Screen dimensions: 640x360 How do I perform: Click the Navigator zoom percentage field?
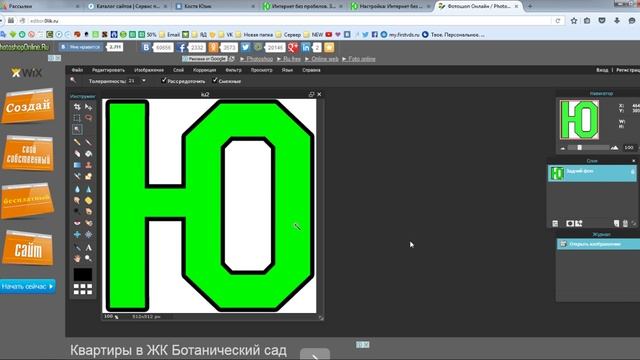(x=629, y=148)
